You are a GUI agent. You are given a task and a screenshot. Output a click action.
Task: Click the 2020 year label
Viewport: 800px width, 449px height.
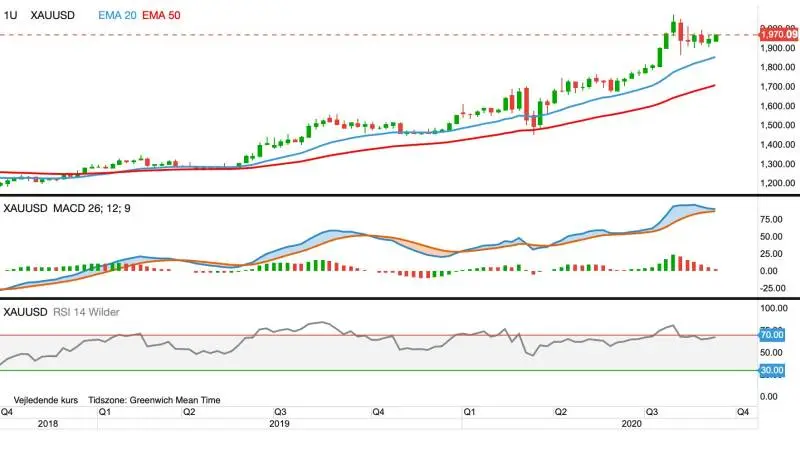pos(631,423)
